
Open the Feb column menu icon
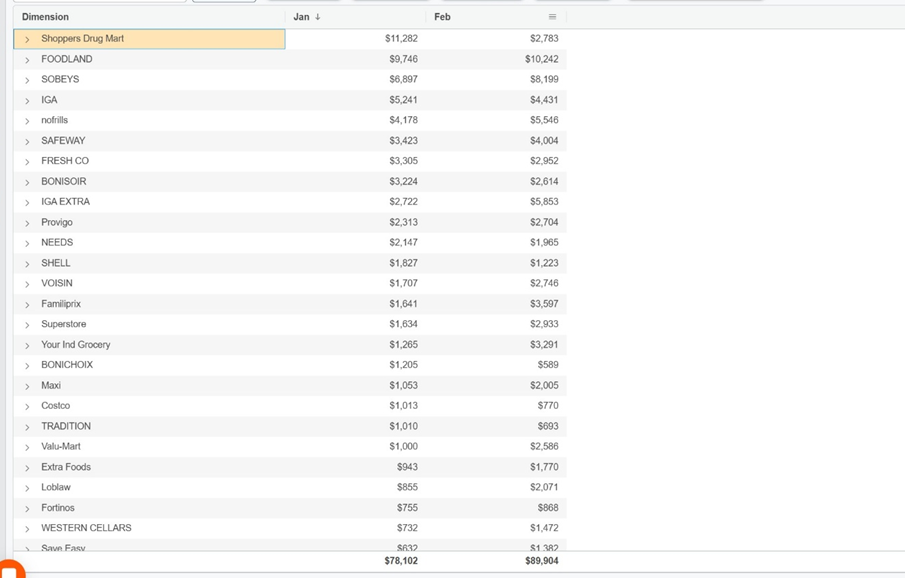point(552,17)
